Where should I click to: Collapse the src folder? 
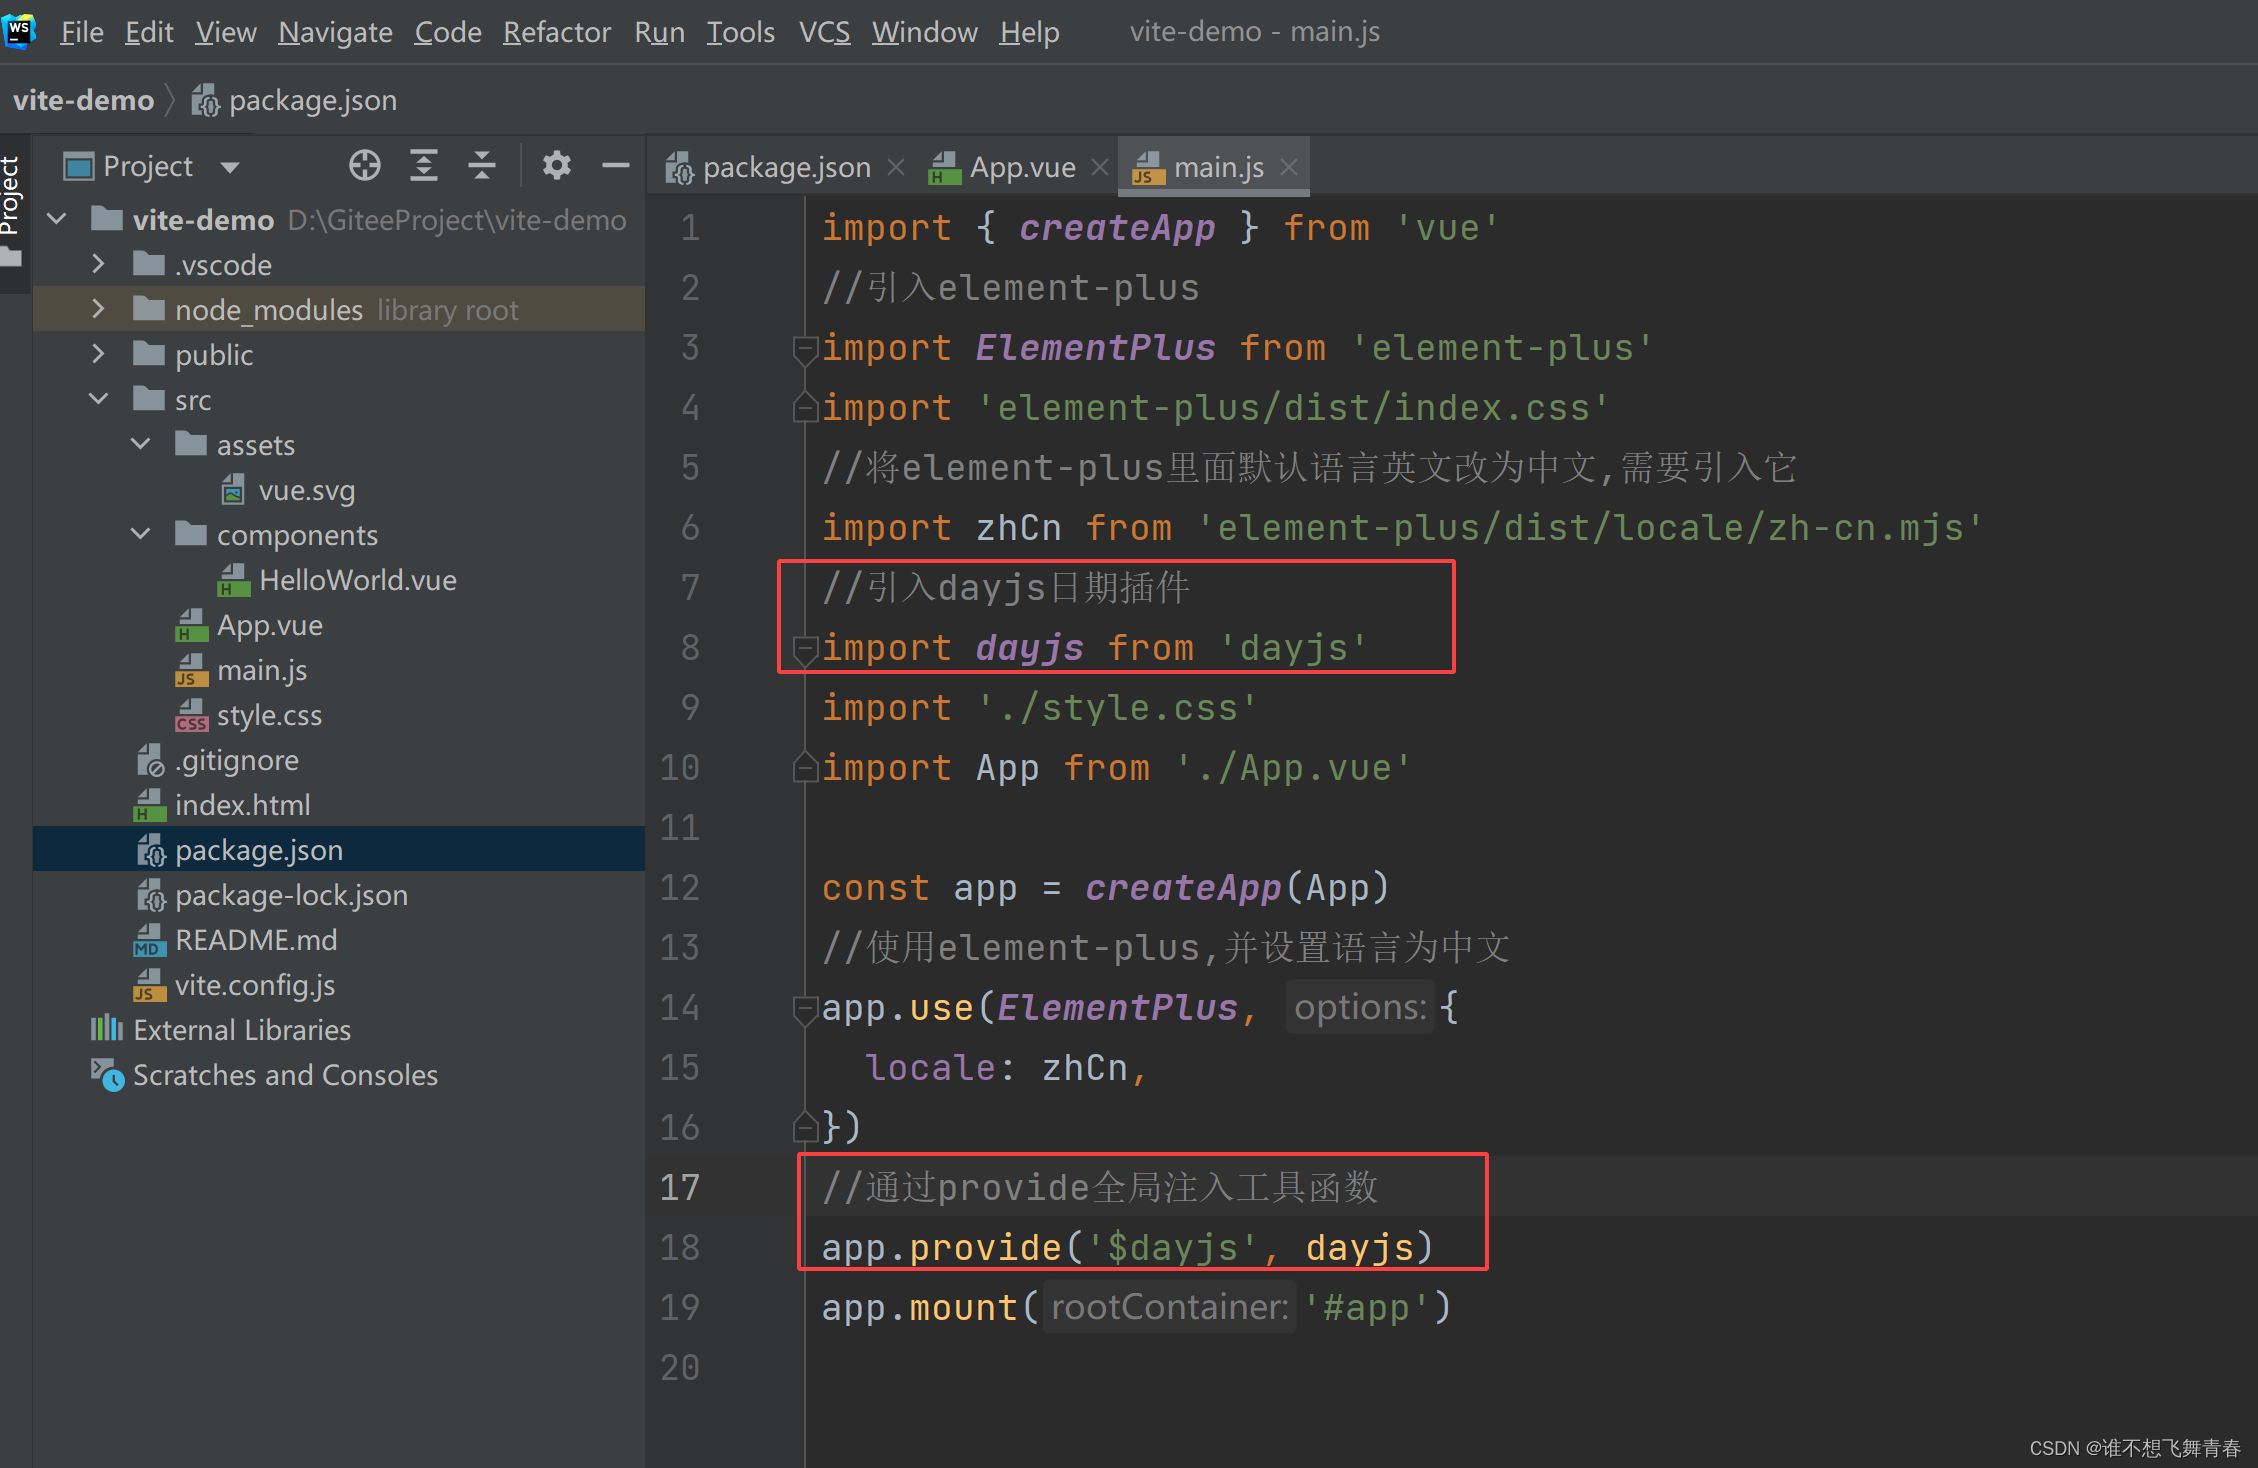point(98,399)
